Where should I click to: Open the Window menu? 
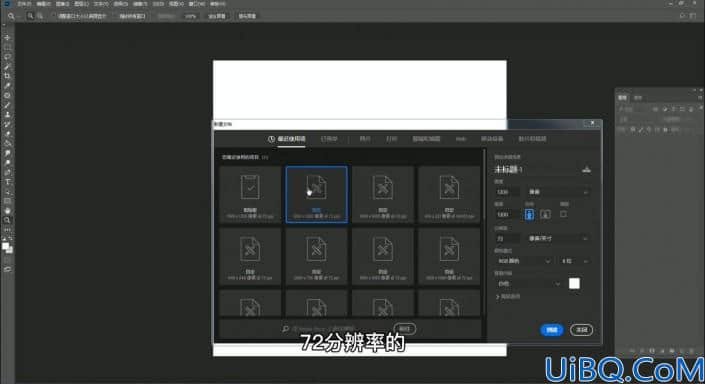click(x=197, y=4)
